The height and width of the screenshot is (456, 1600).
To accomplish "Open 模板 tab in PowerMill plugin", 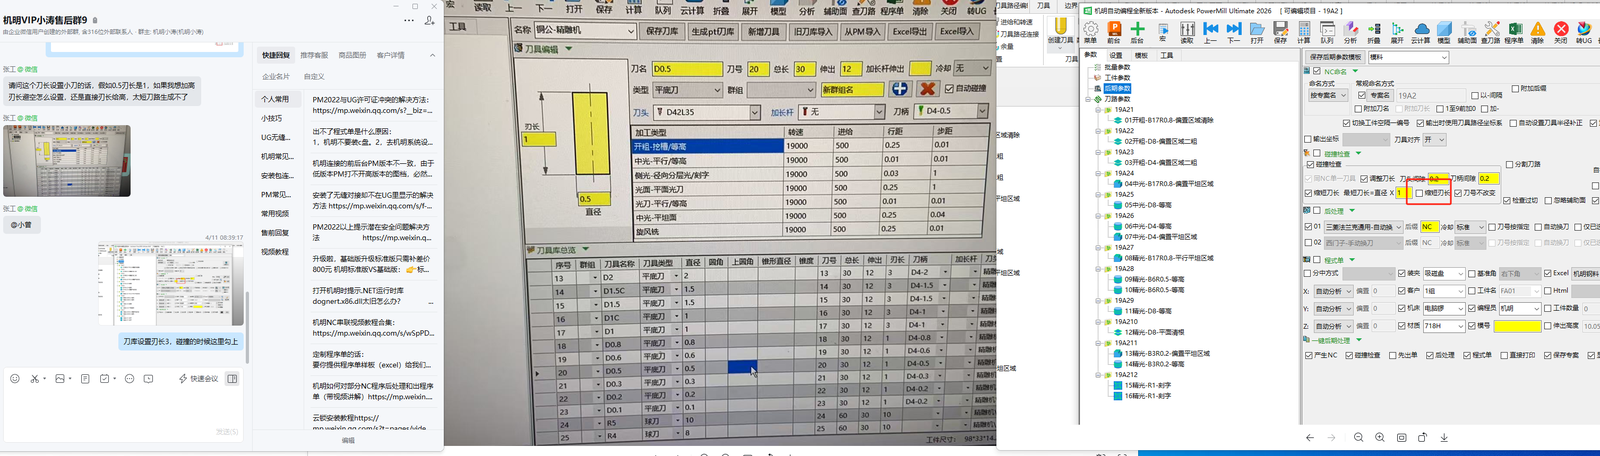I will [1141, 55].
